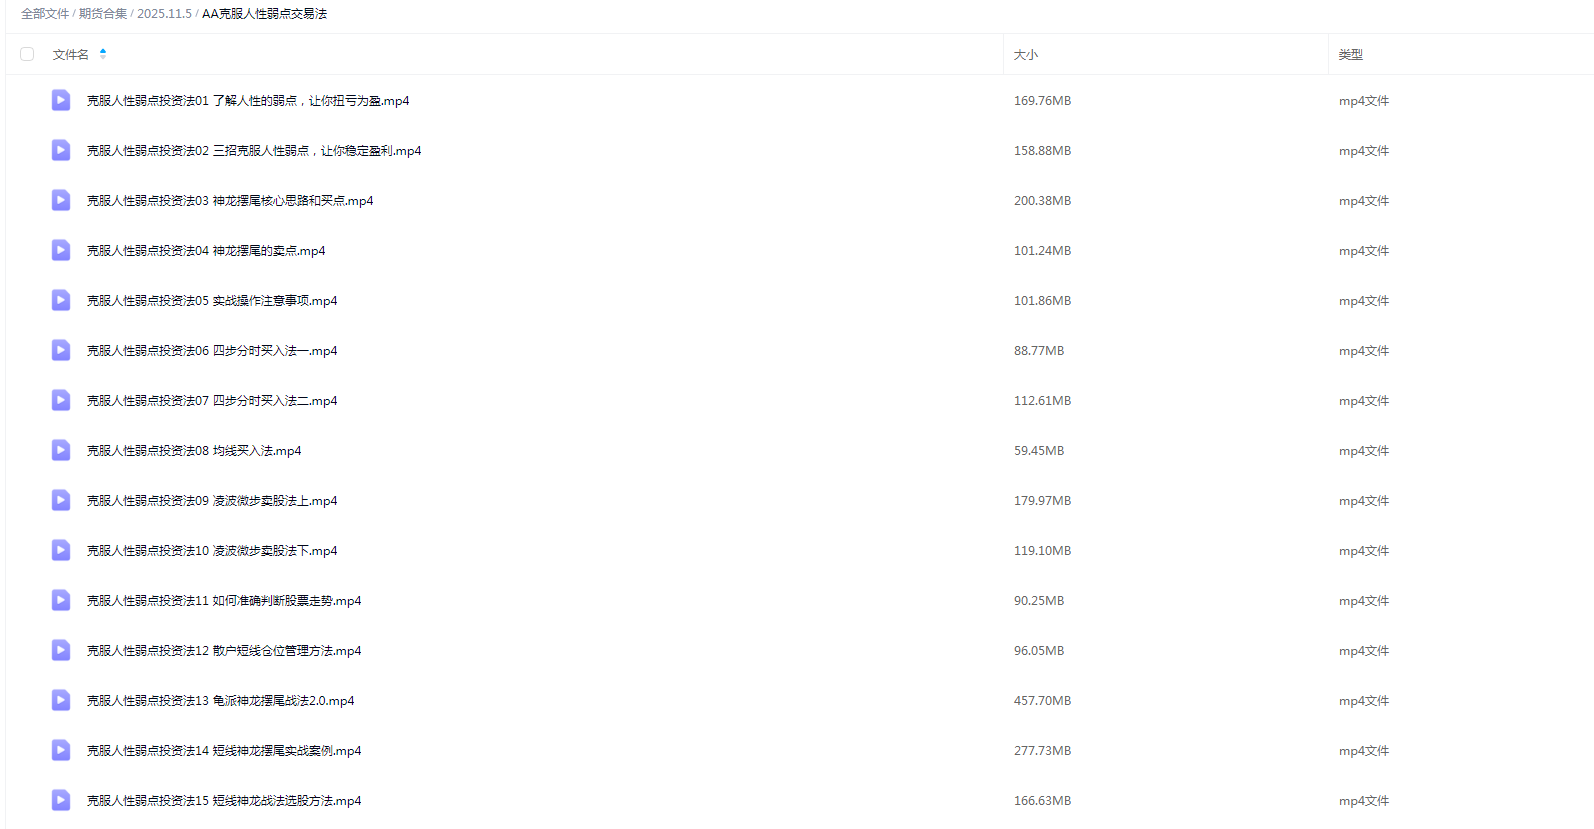Viewport: 1594px width, 829px height.
Task: Click video icon for lesson 13 file
Action: pos(61,700)
